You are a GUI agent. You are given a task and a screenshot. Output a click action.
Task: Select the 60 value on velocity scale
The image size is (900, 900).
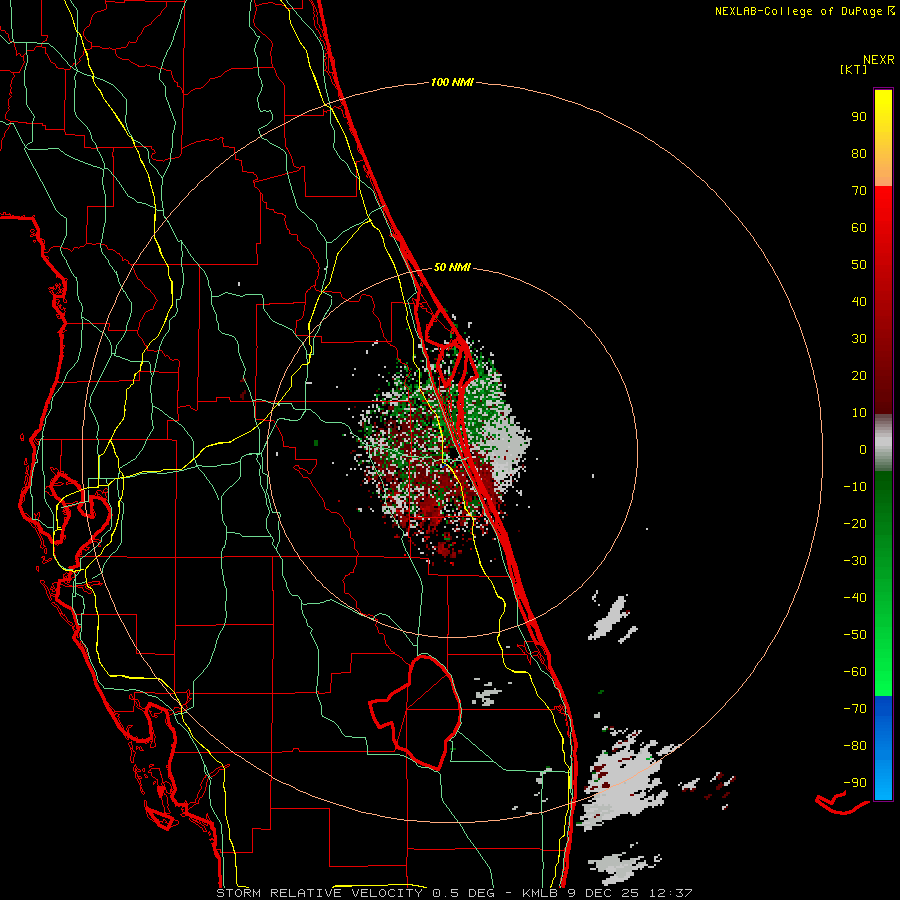coord(859,227)
